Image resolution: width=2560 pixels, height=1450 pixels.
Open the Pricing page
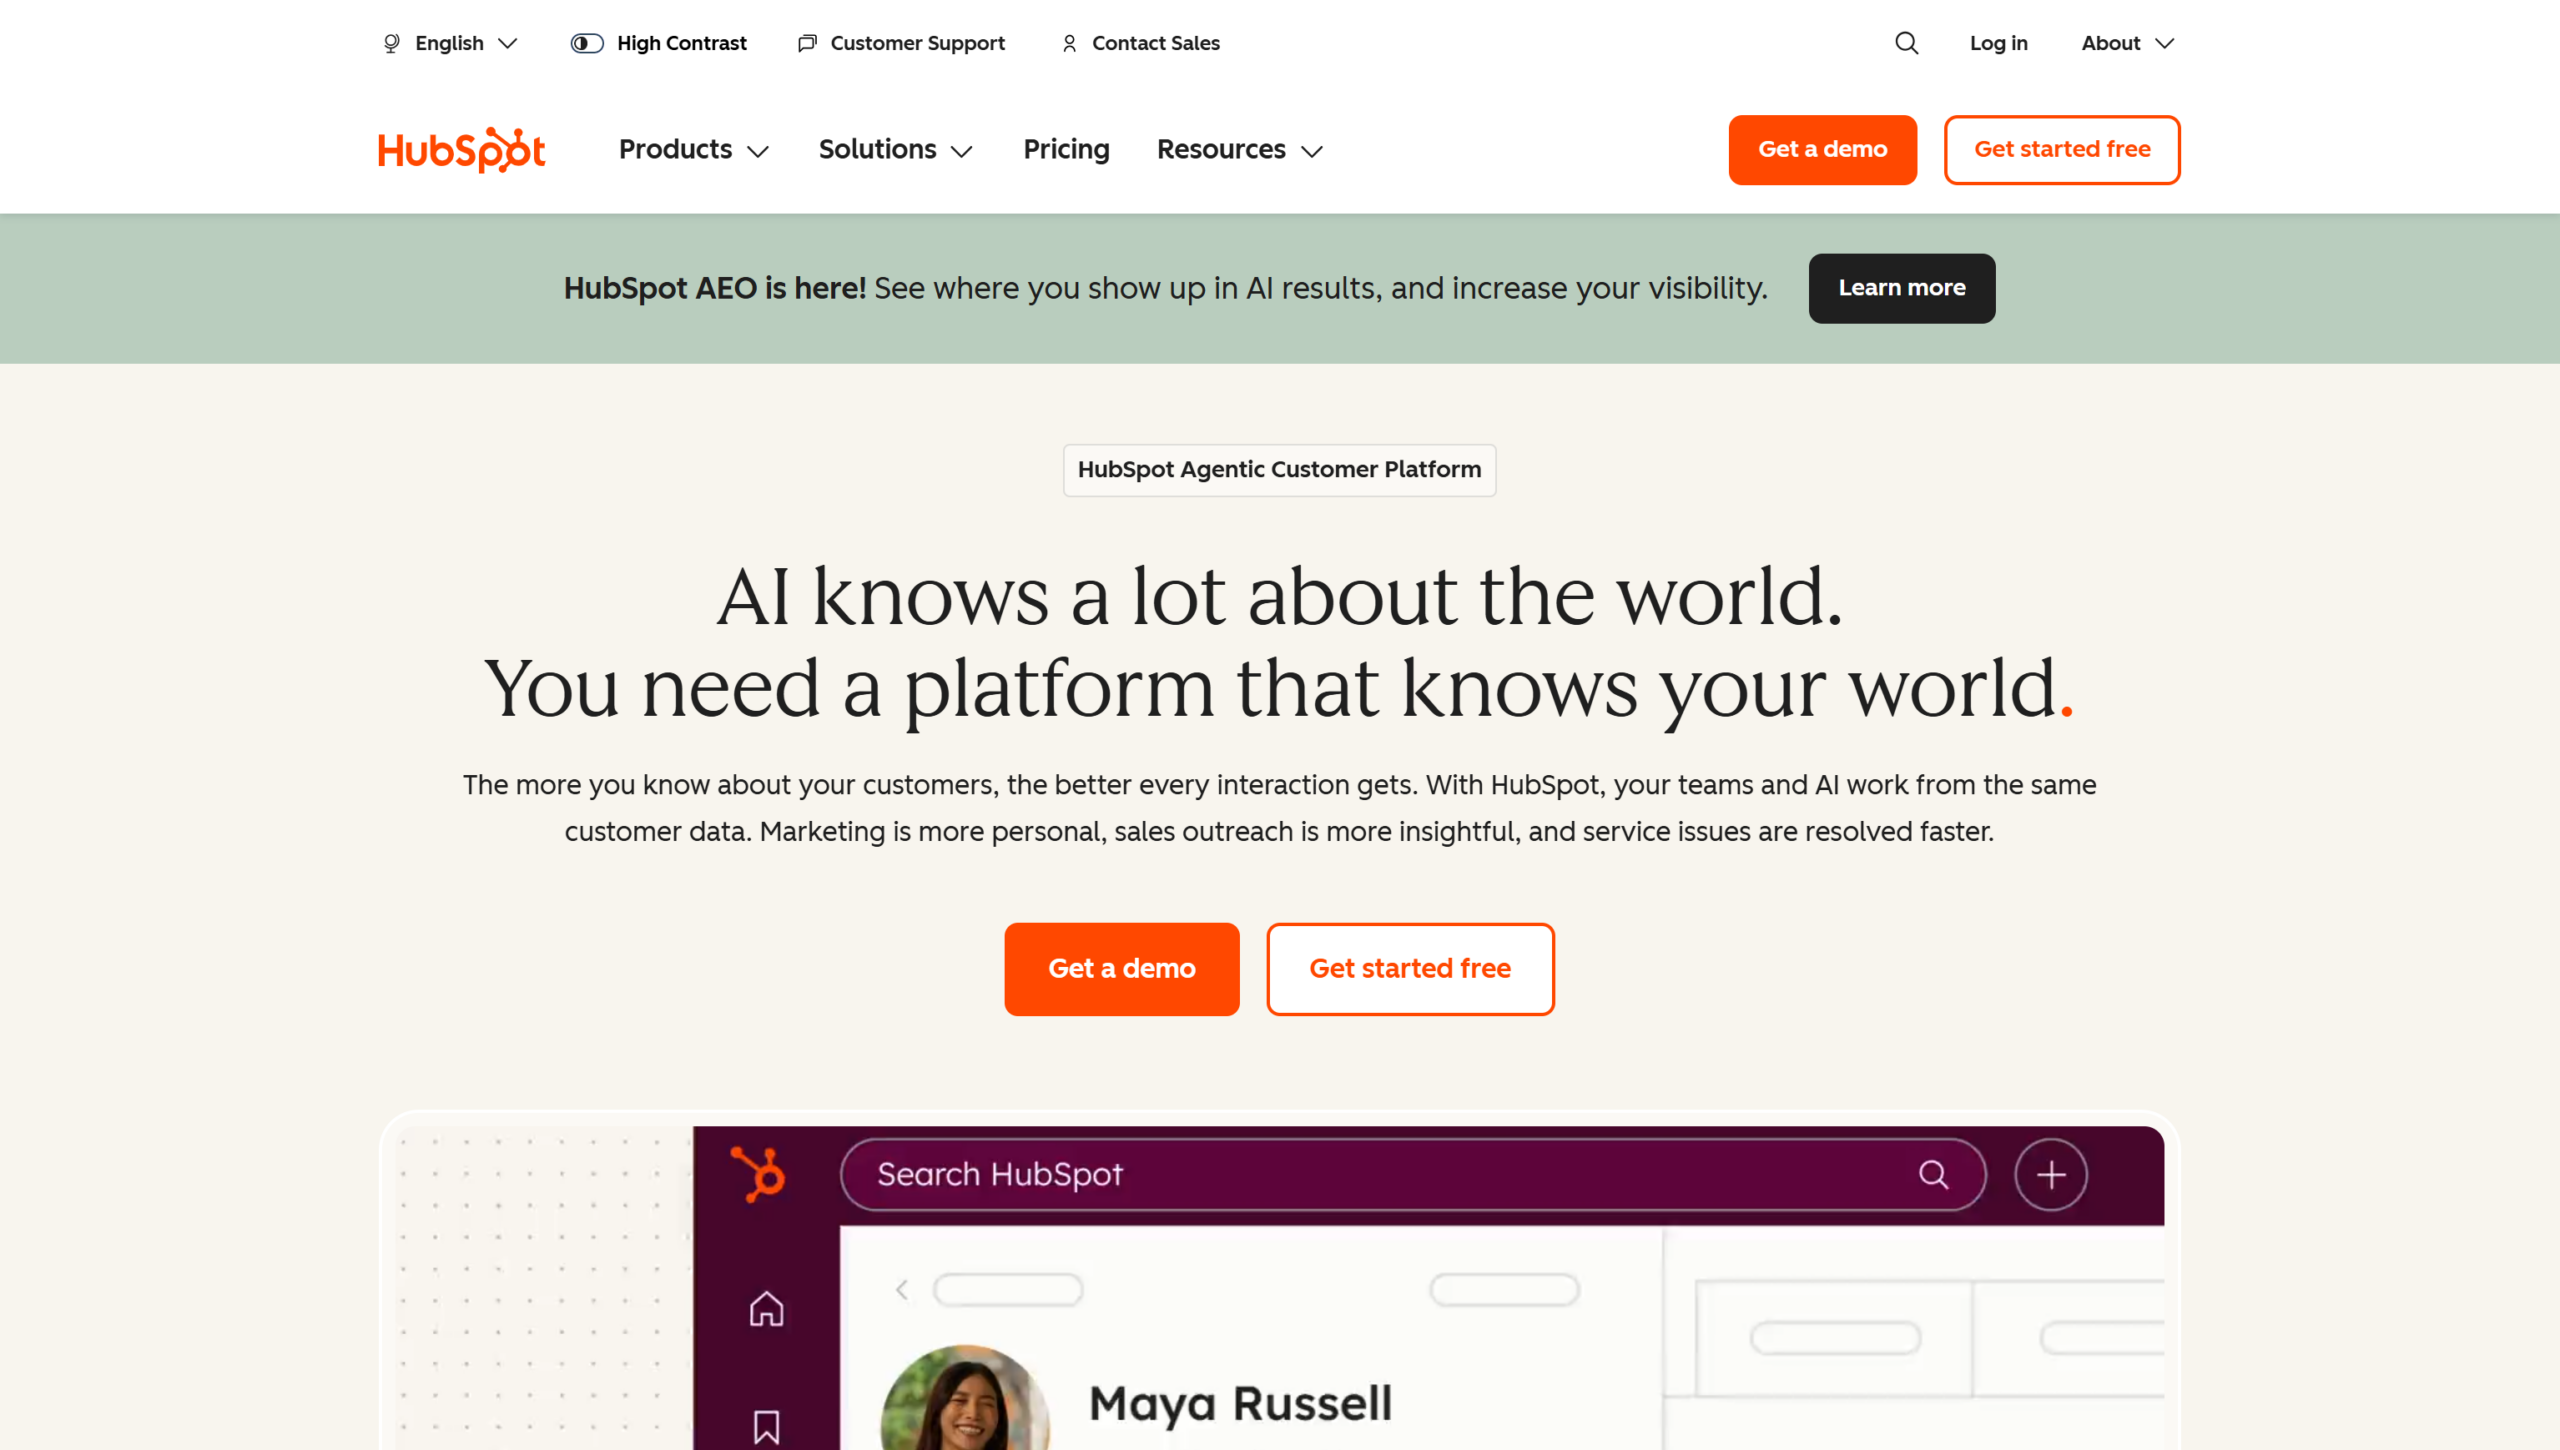(x=1066, y=150)
